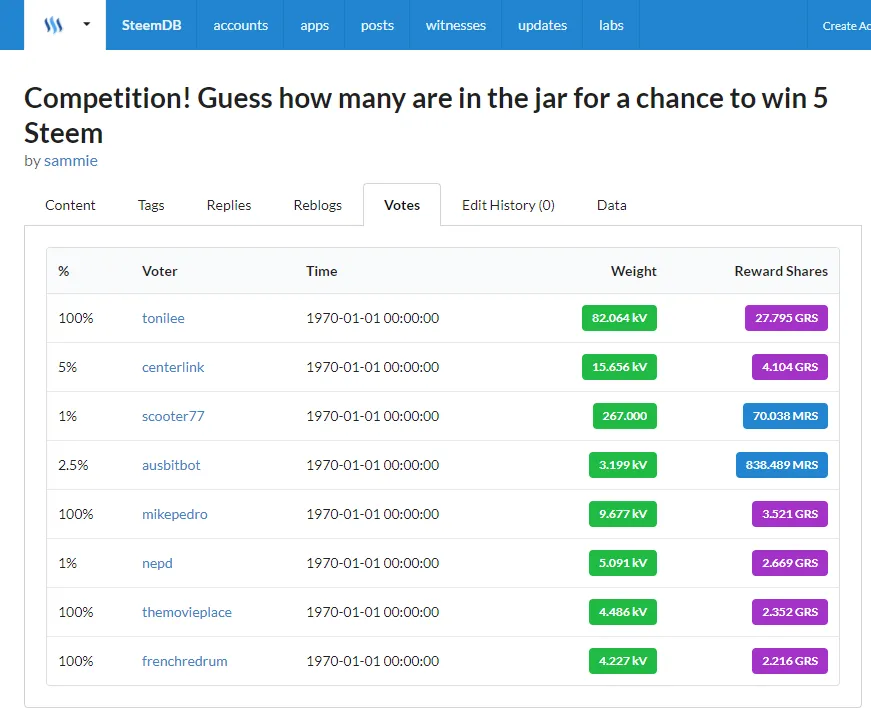This screenshot has width=871, height=716.
Task: Click the 5.091 kV weight badge
Action: tap(623, 563)
